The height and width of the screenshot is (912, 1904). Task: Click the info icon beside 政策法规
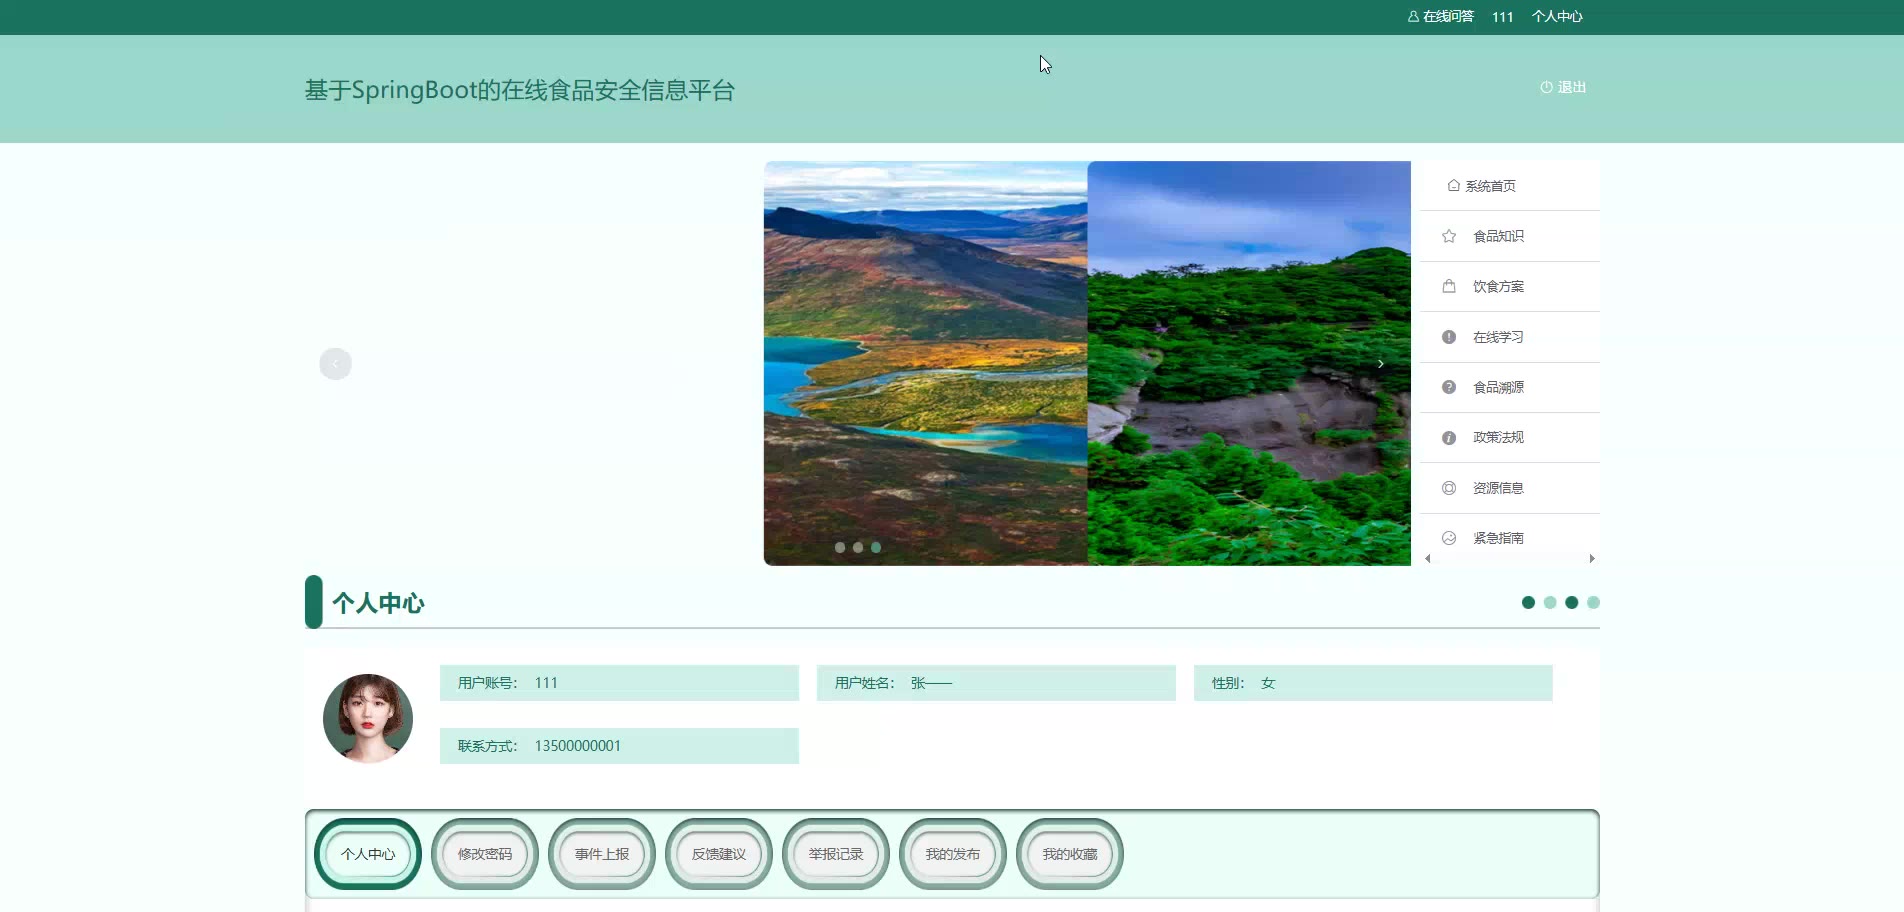(1448, 438)
